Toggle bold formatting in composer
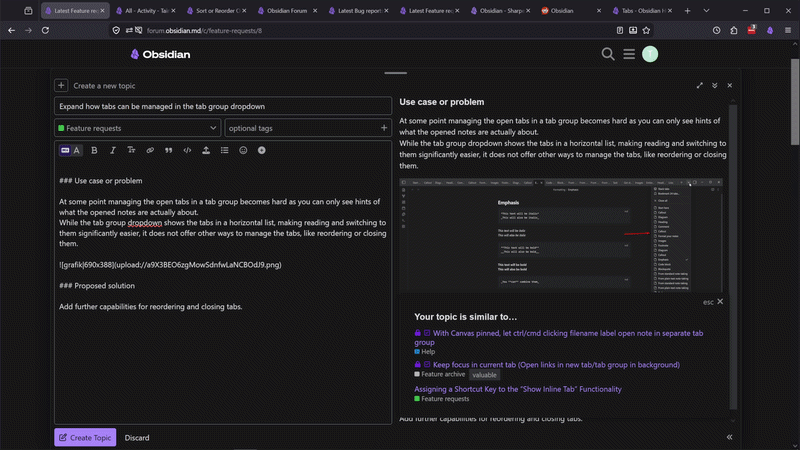Image resolution: width=800 pixels, height=450 pixels. [94, 151]
